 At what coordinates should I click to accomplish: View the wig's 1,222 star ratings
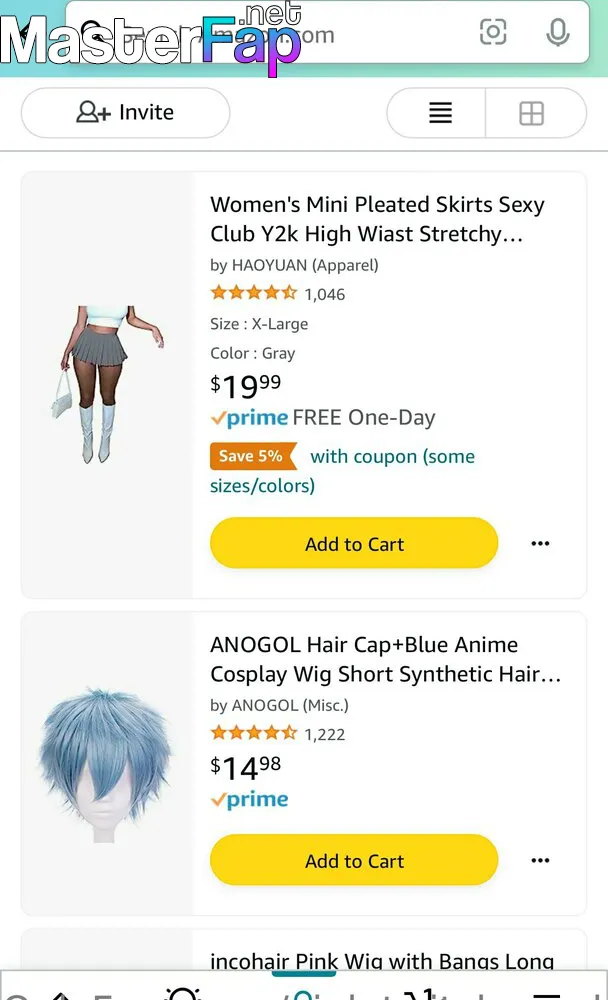(x=278, y=733)
